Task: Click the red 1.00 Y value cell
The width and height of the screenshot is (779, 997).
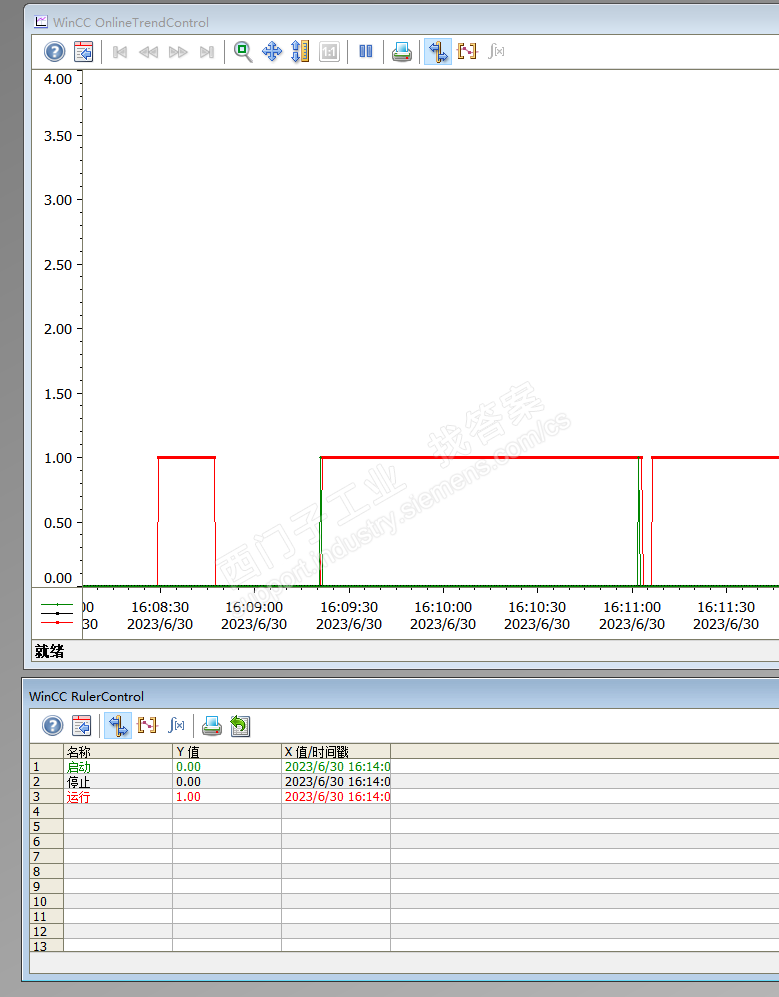Action: [x=227, y=797]
